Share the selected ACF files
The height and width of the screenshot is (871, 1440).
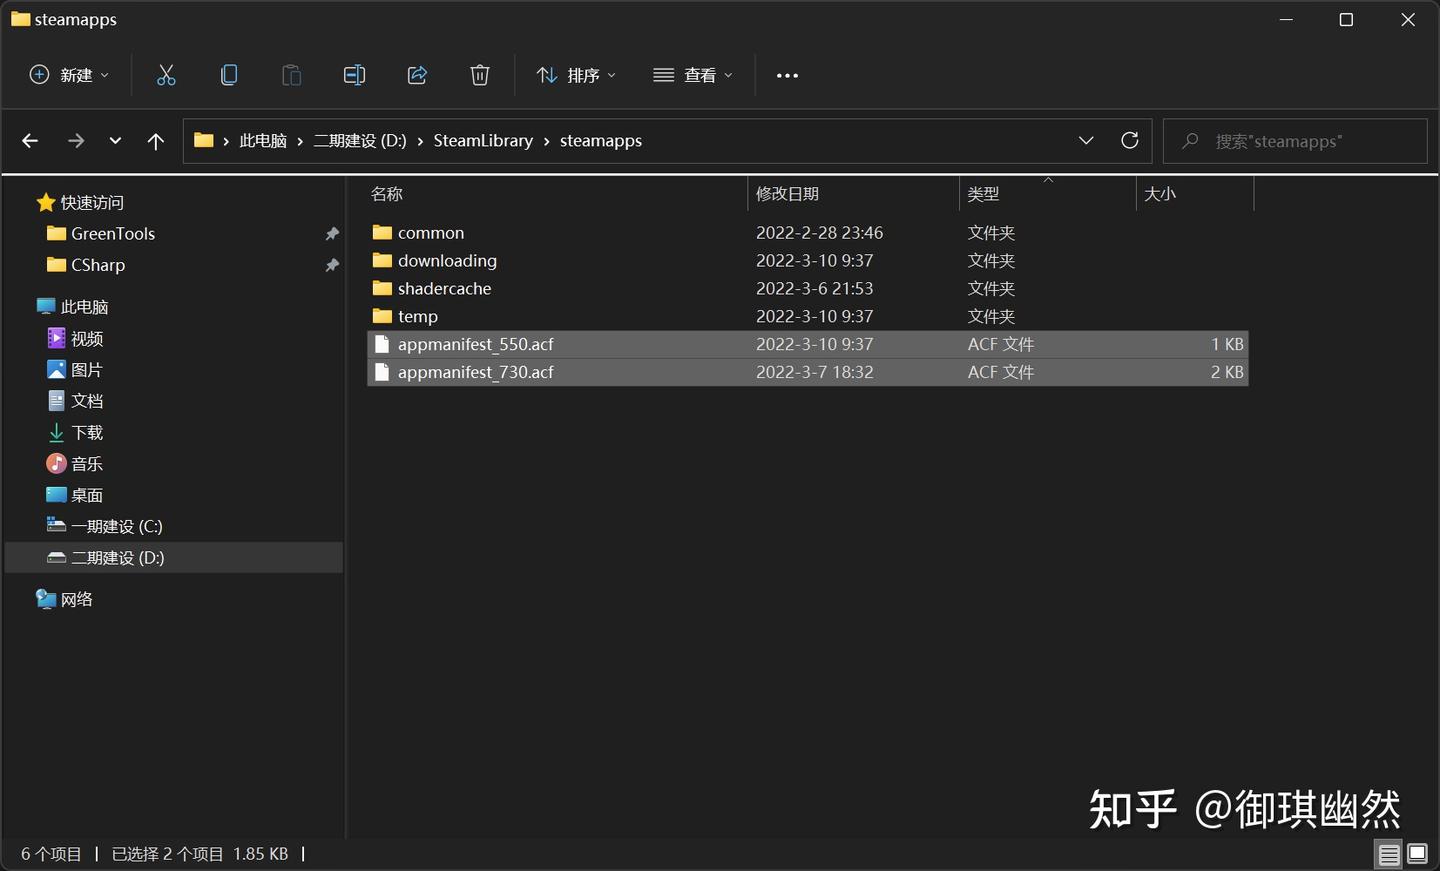click(417, 75)
